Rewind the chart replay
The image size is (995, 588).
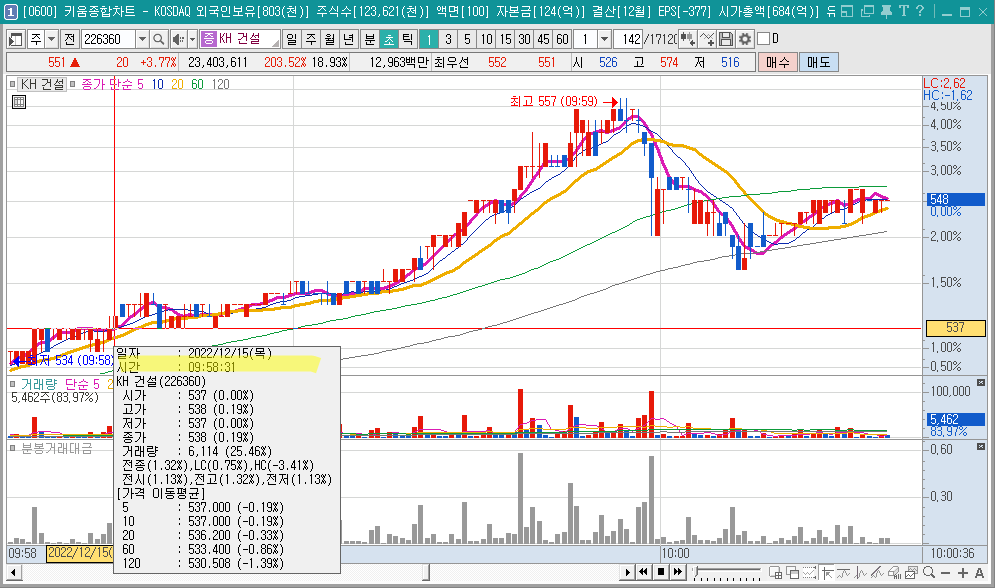(x=643, y=572)
